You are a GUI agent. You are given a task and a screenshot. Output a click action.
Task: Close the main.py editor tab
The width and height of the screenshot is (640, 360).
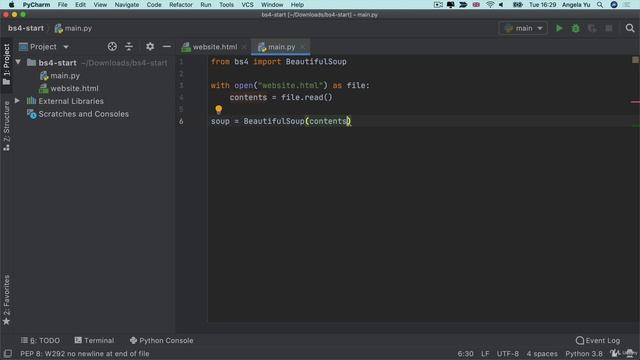[302, 47]
